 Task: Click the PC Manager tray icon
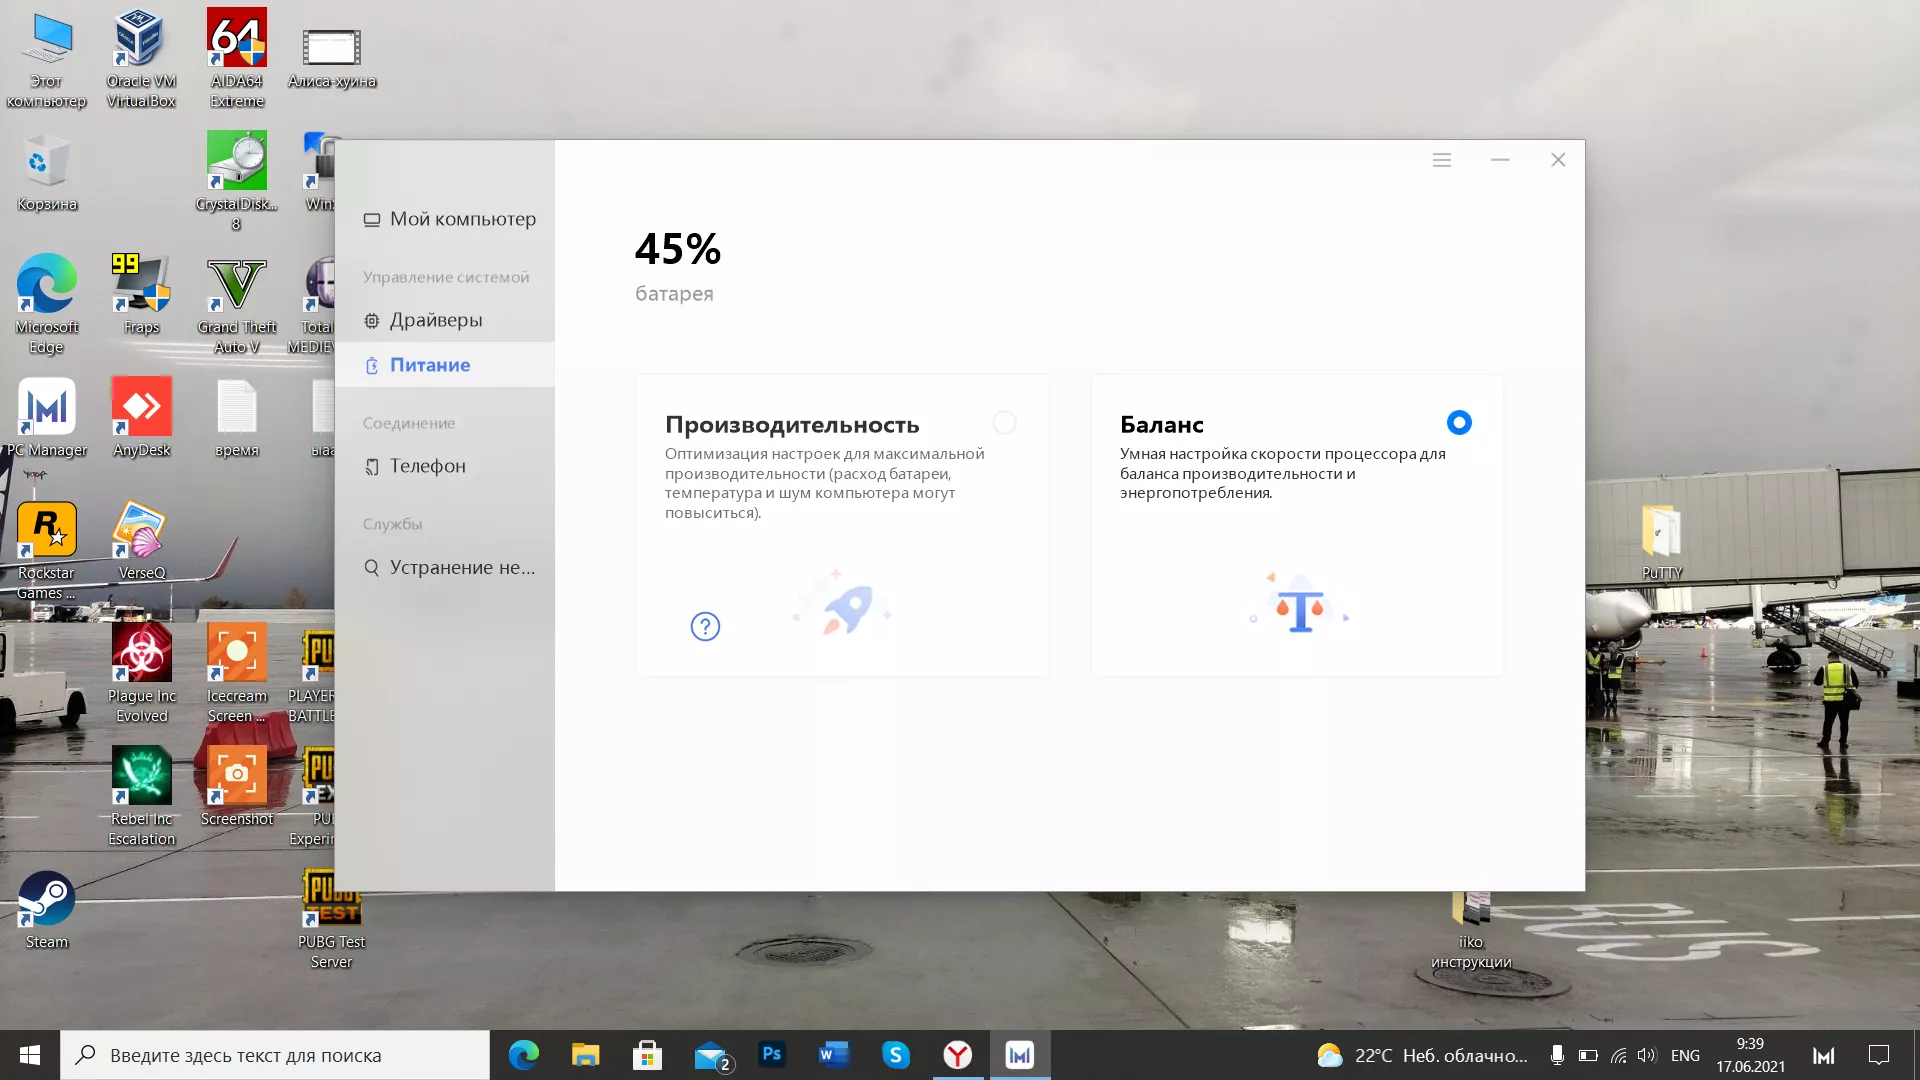(1823, 1056)
